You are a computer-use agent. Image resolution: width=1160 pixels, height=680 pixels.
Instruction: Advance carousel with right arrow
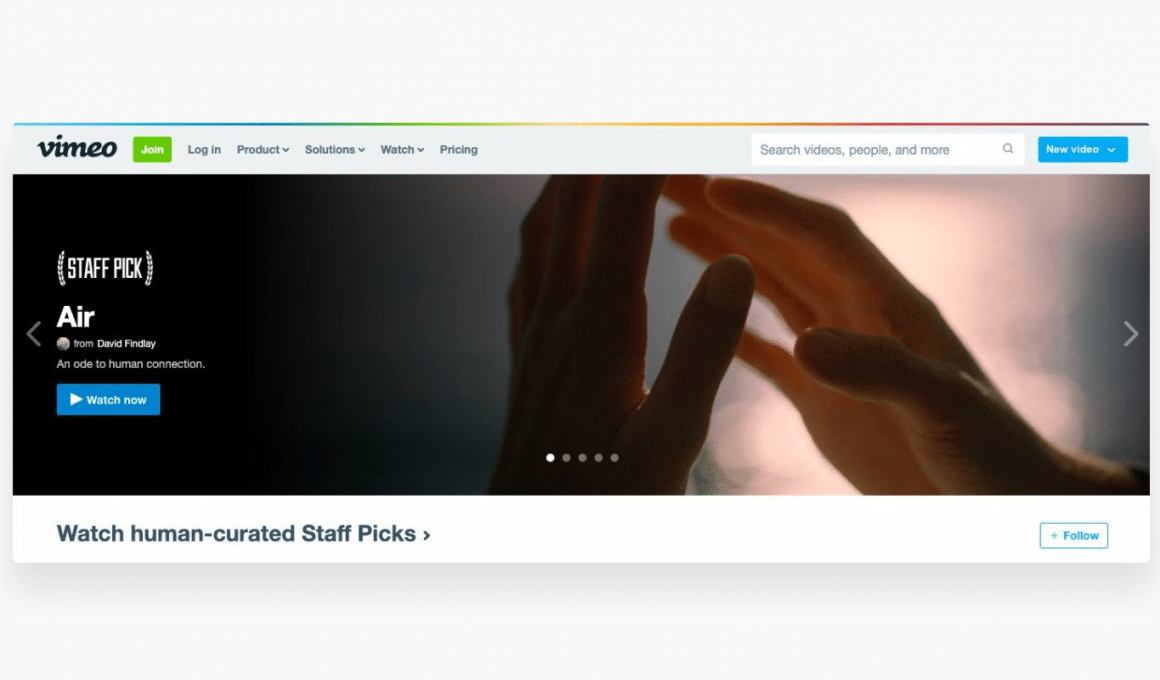1130,334
